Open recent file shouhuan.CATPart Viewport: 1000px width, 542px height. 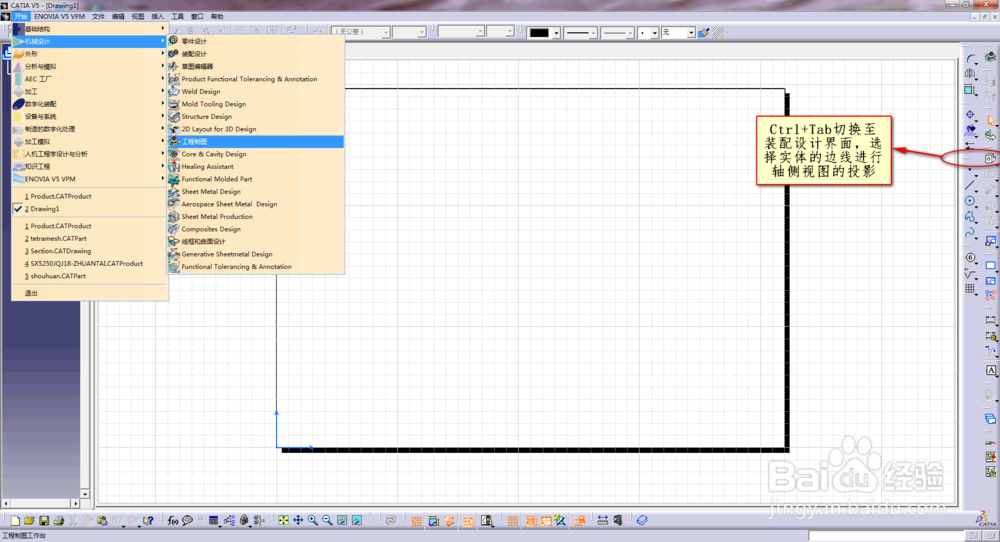coord(89,276)
